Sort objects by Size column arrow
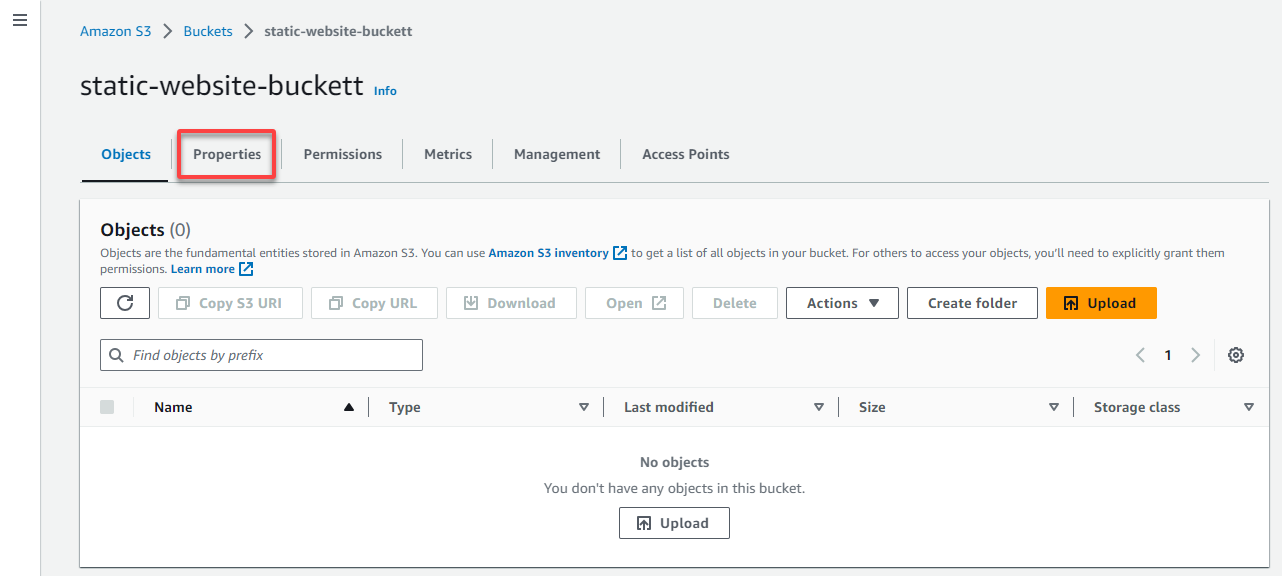1282x576 pixels. [x=1054, y=407]
